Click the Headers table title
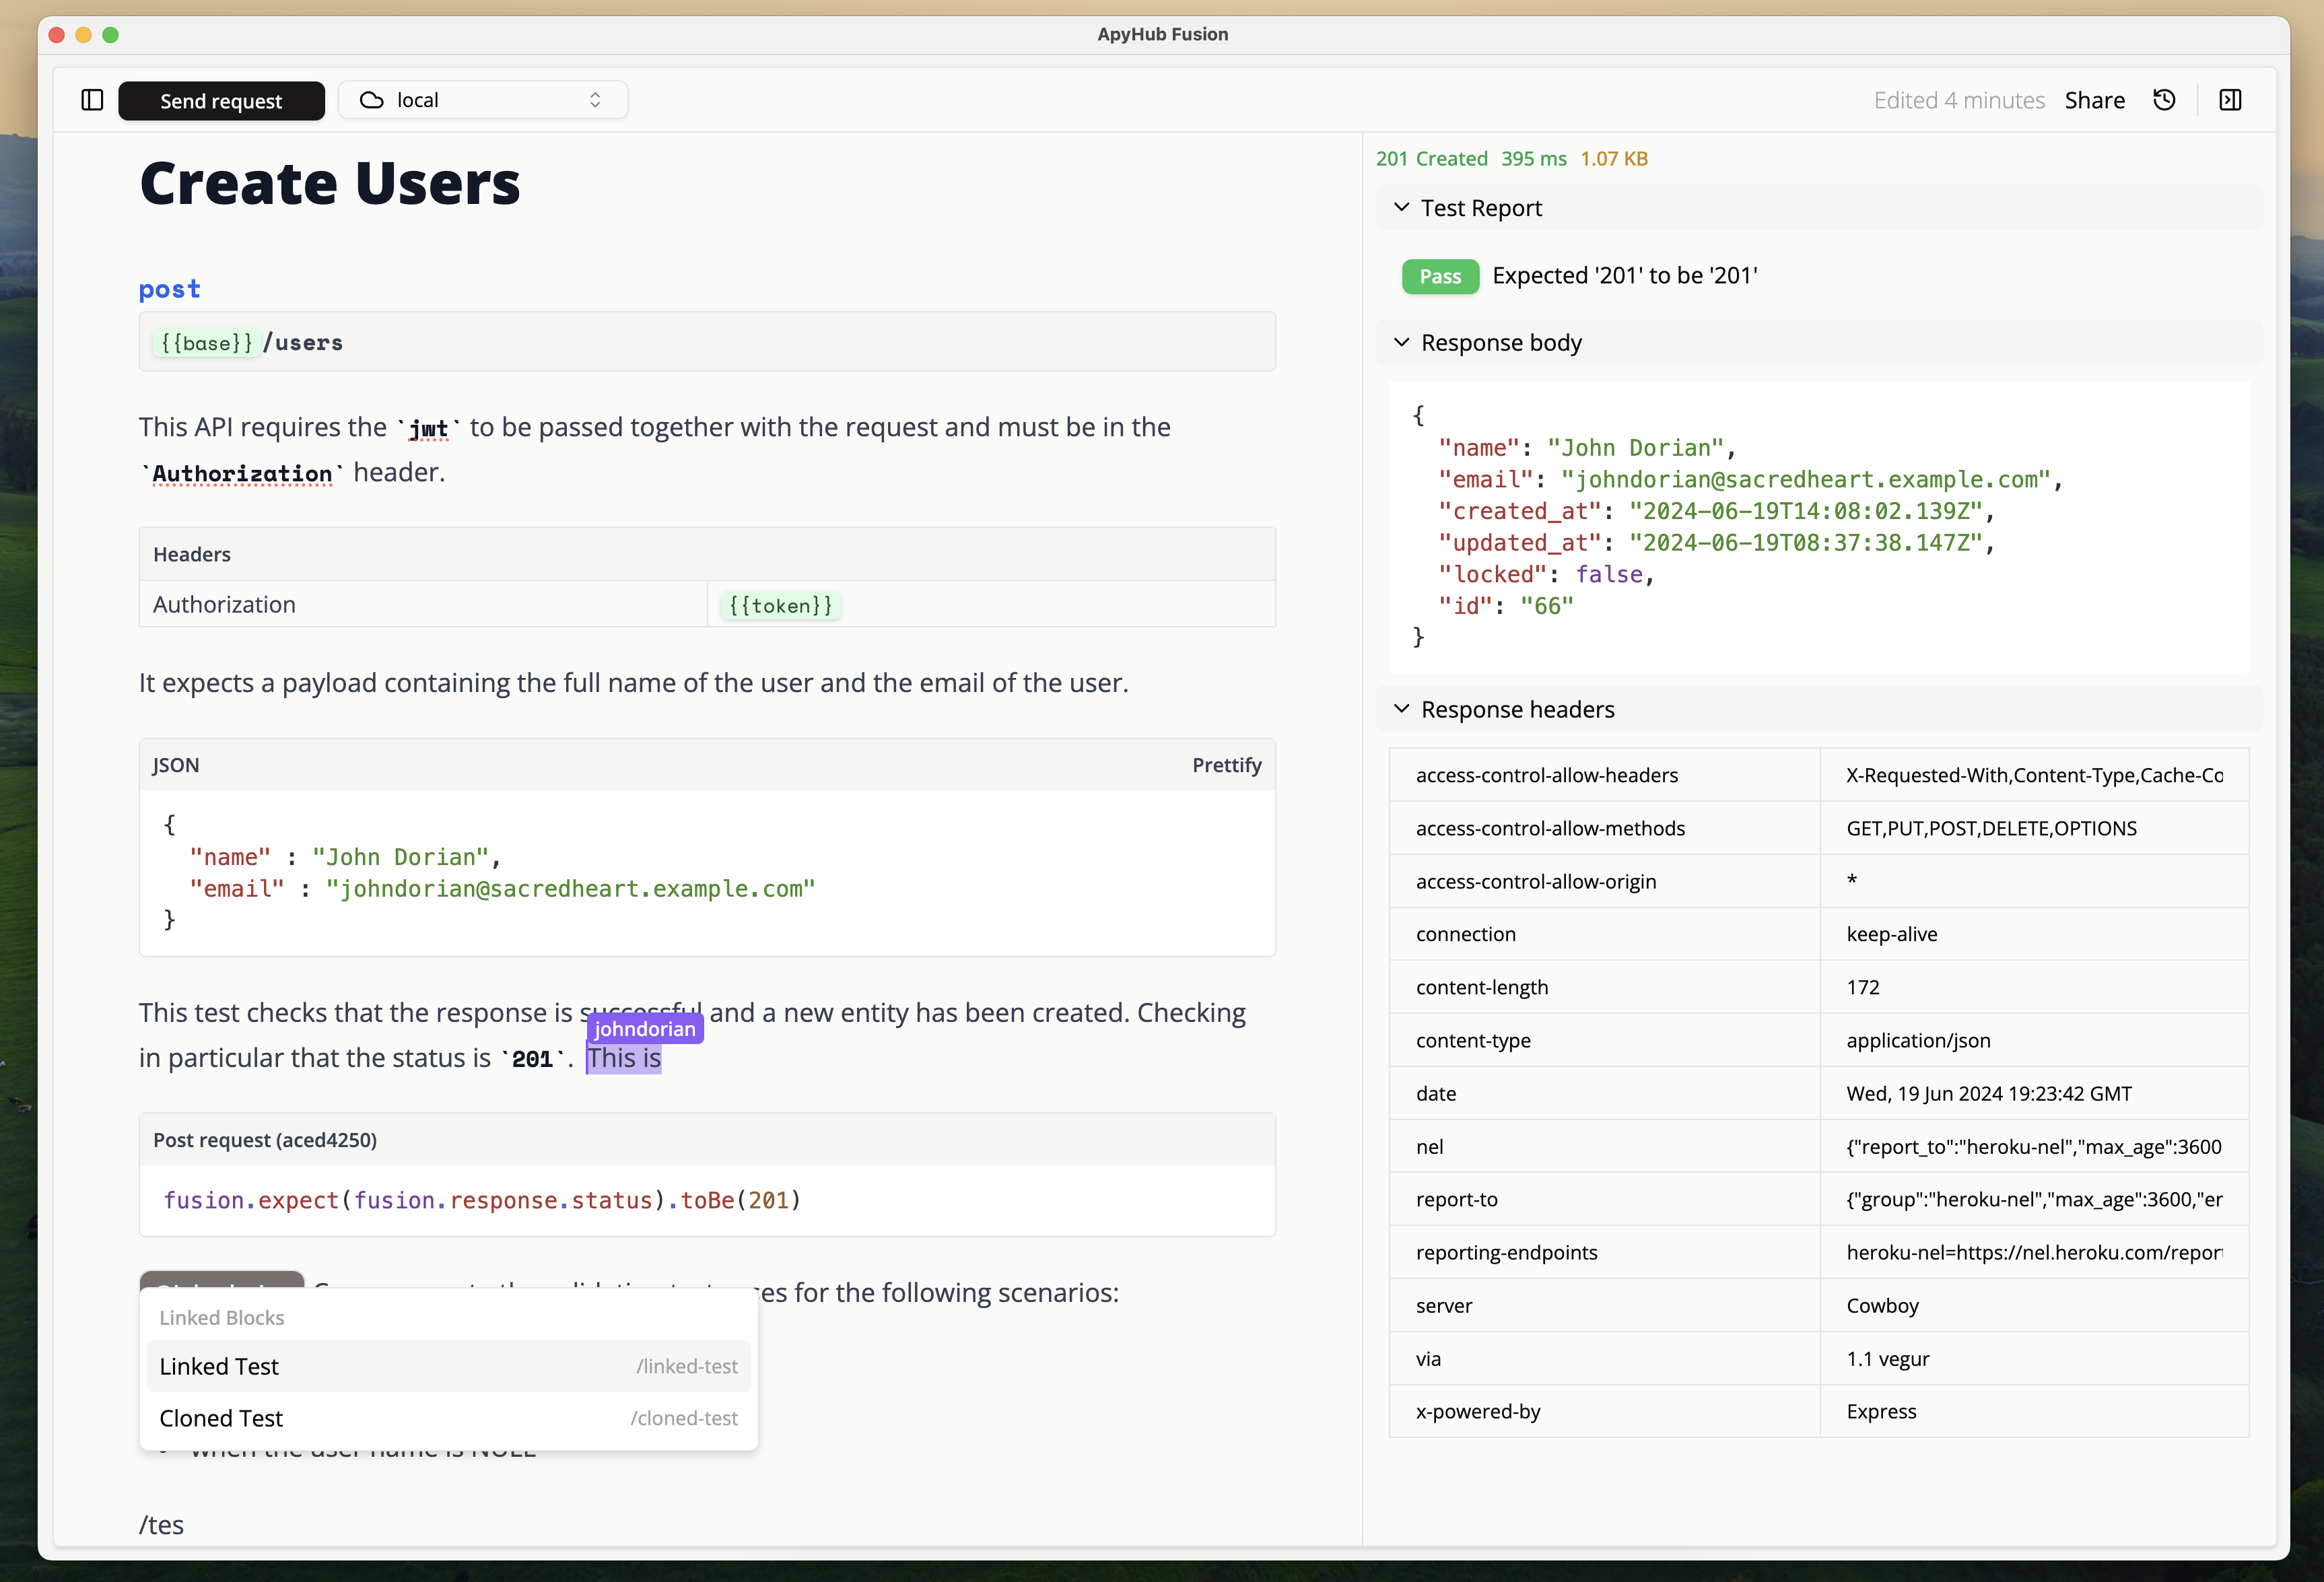Viewport: 2324px width, 1582px height. point(192,554)
